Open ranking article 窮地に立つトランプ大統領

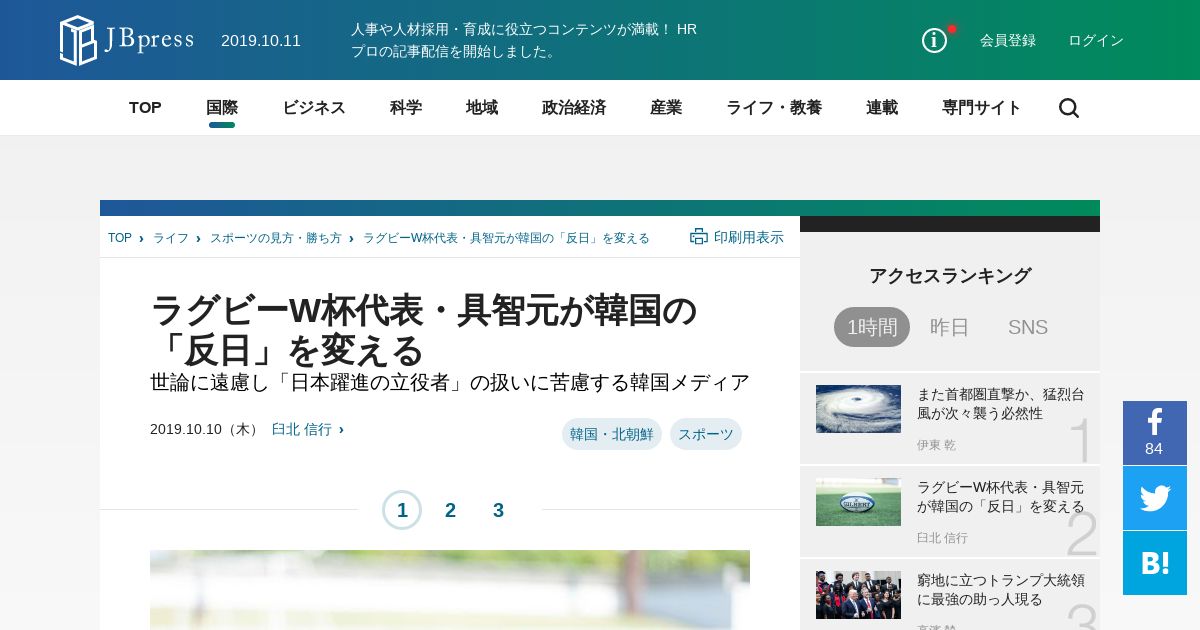(x=1001, y=590)
